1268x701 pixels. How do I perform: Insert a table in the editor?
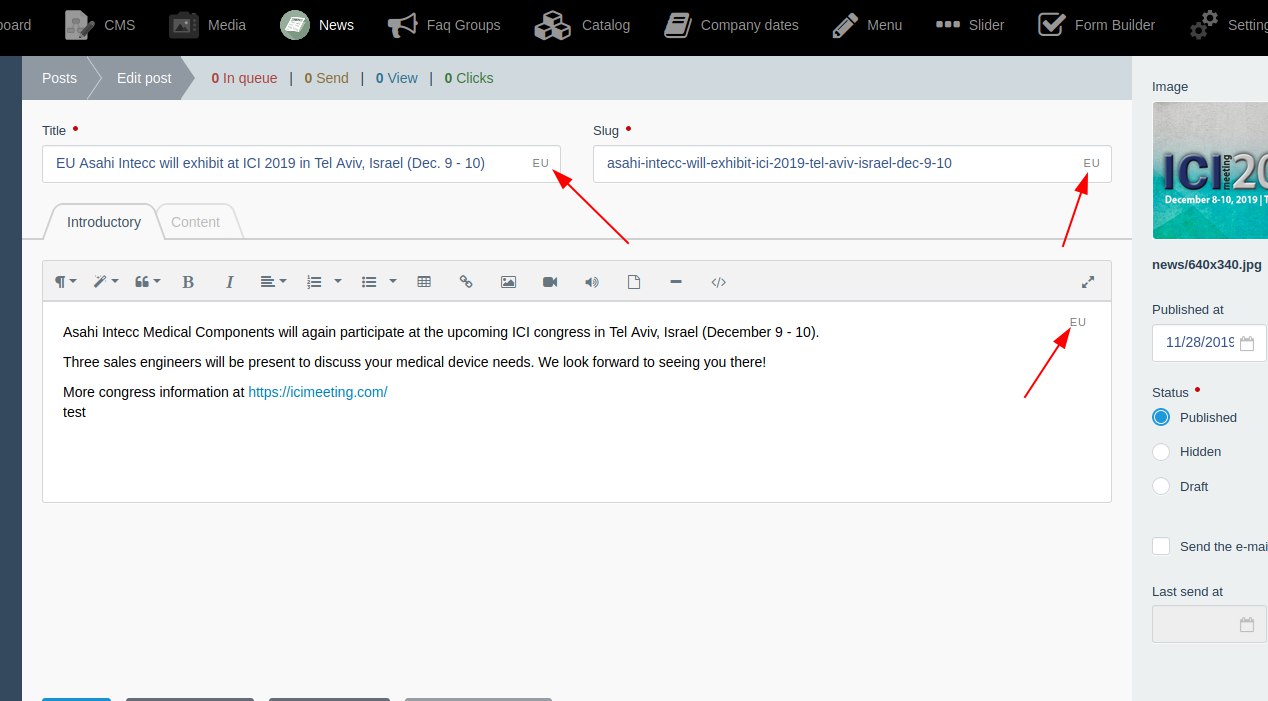coord(424,282)
